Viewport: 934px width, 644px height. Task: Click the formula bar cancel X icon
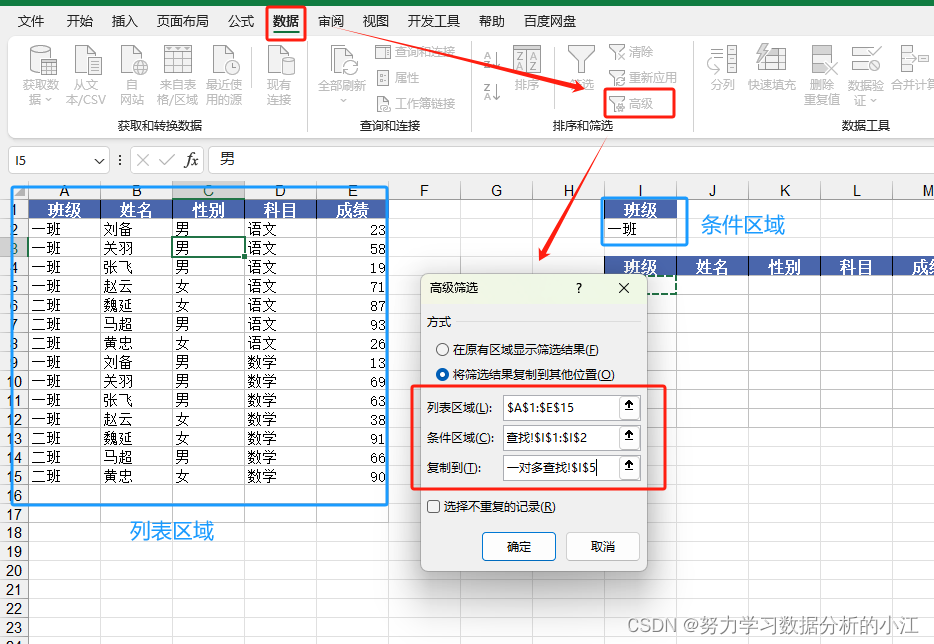143,160
